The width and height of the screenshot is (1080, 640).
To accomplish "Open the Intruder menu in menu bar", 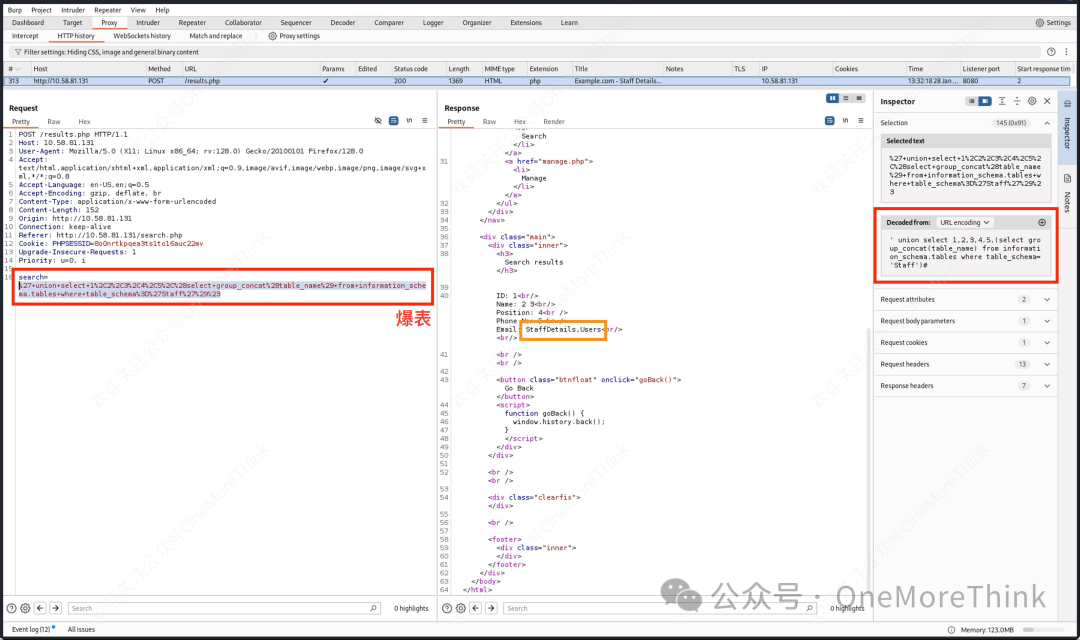I will tap(73, 10).
